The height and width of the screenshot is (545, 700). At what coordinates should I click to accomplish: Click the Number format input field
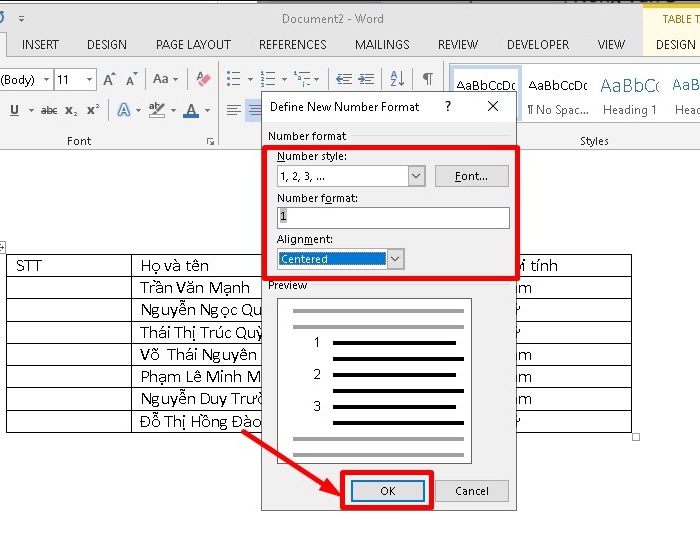[393, 217]
